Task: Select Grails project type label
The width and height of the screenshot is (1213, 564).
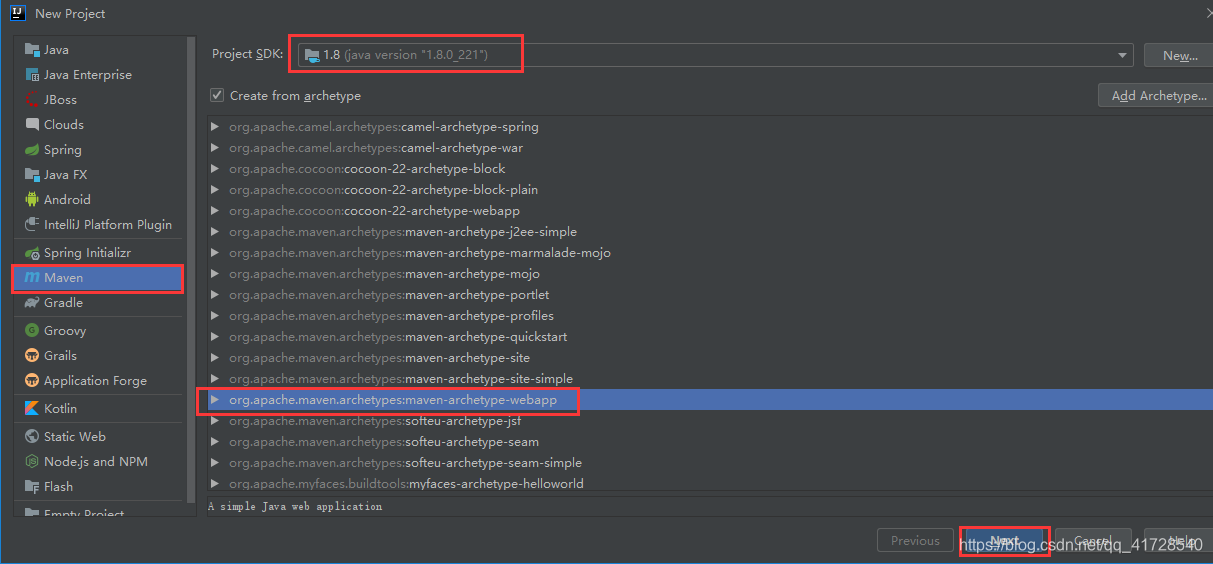Action: (60, 355)
